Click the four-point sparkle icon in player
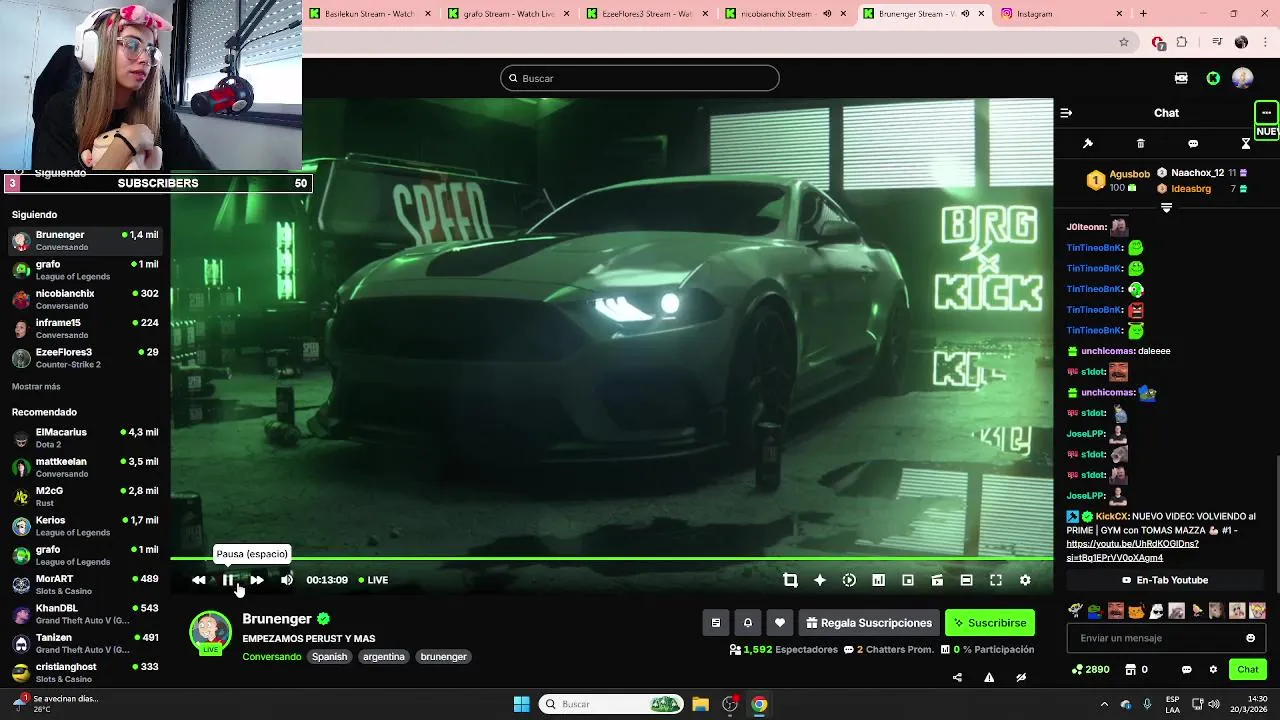Screen dimensions: 1280x720 point(820,580)
